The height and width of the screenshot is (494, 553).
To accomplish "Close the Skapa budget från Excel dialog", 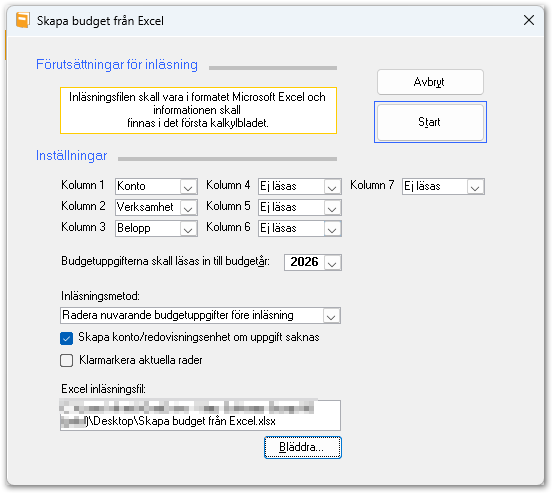I will (529, 20).
